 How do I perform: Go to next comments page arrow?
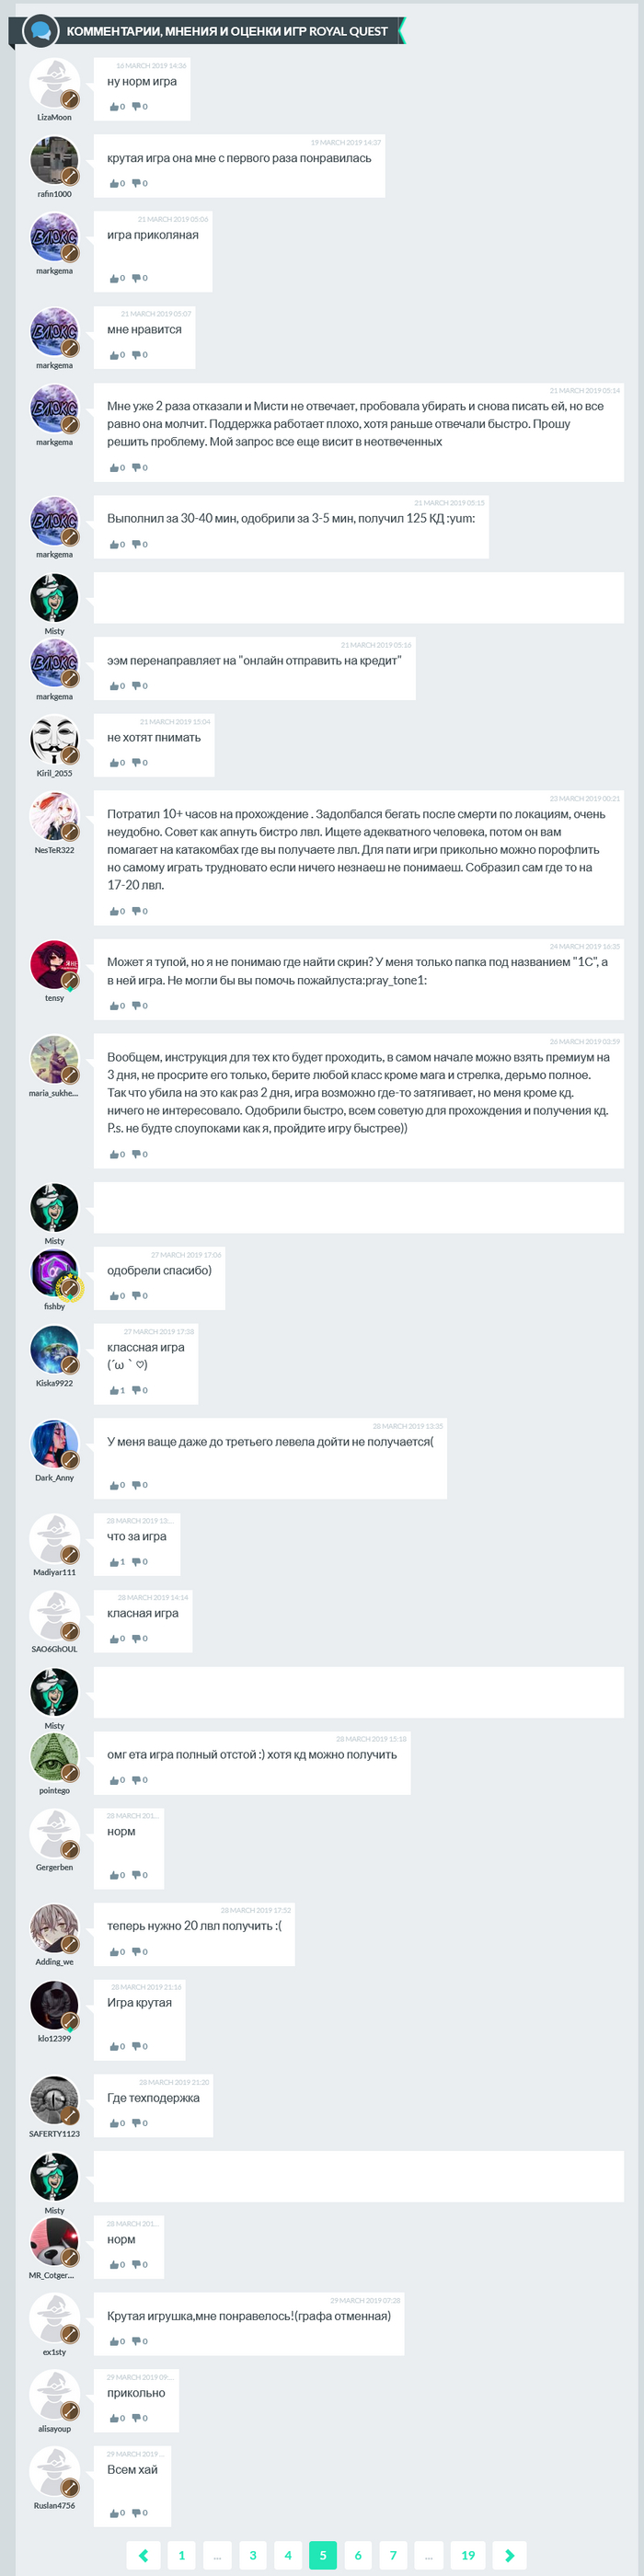pyautogui.click(x=510, y=2555)
